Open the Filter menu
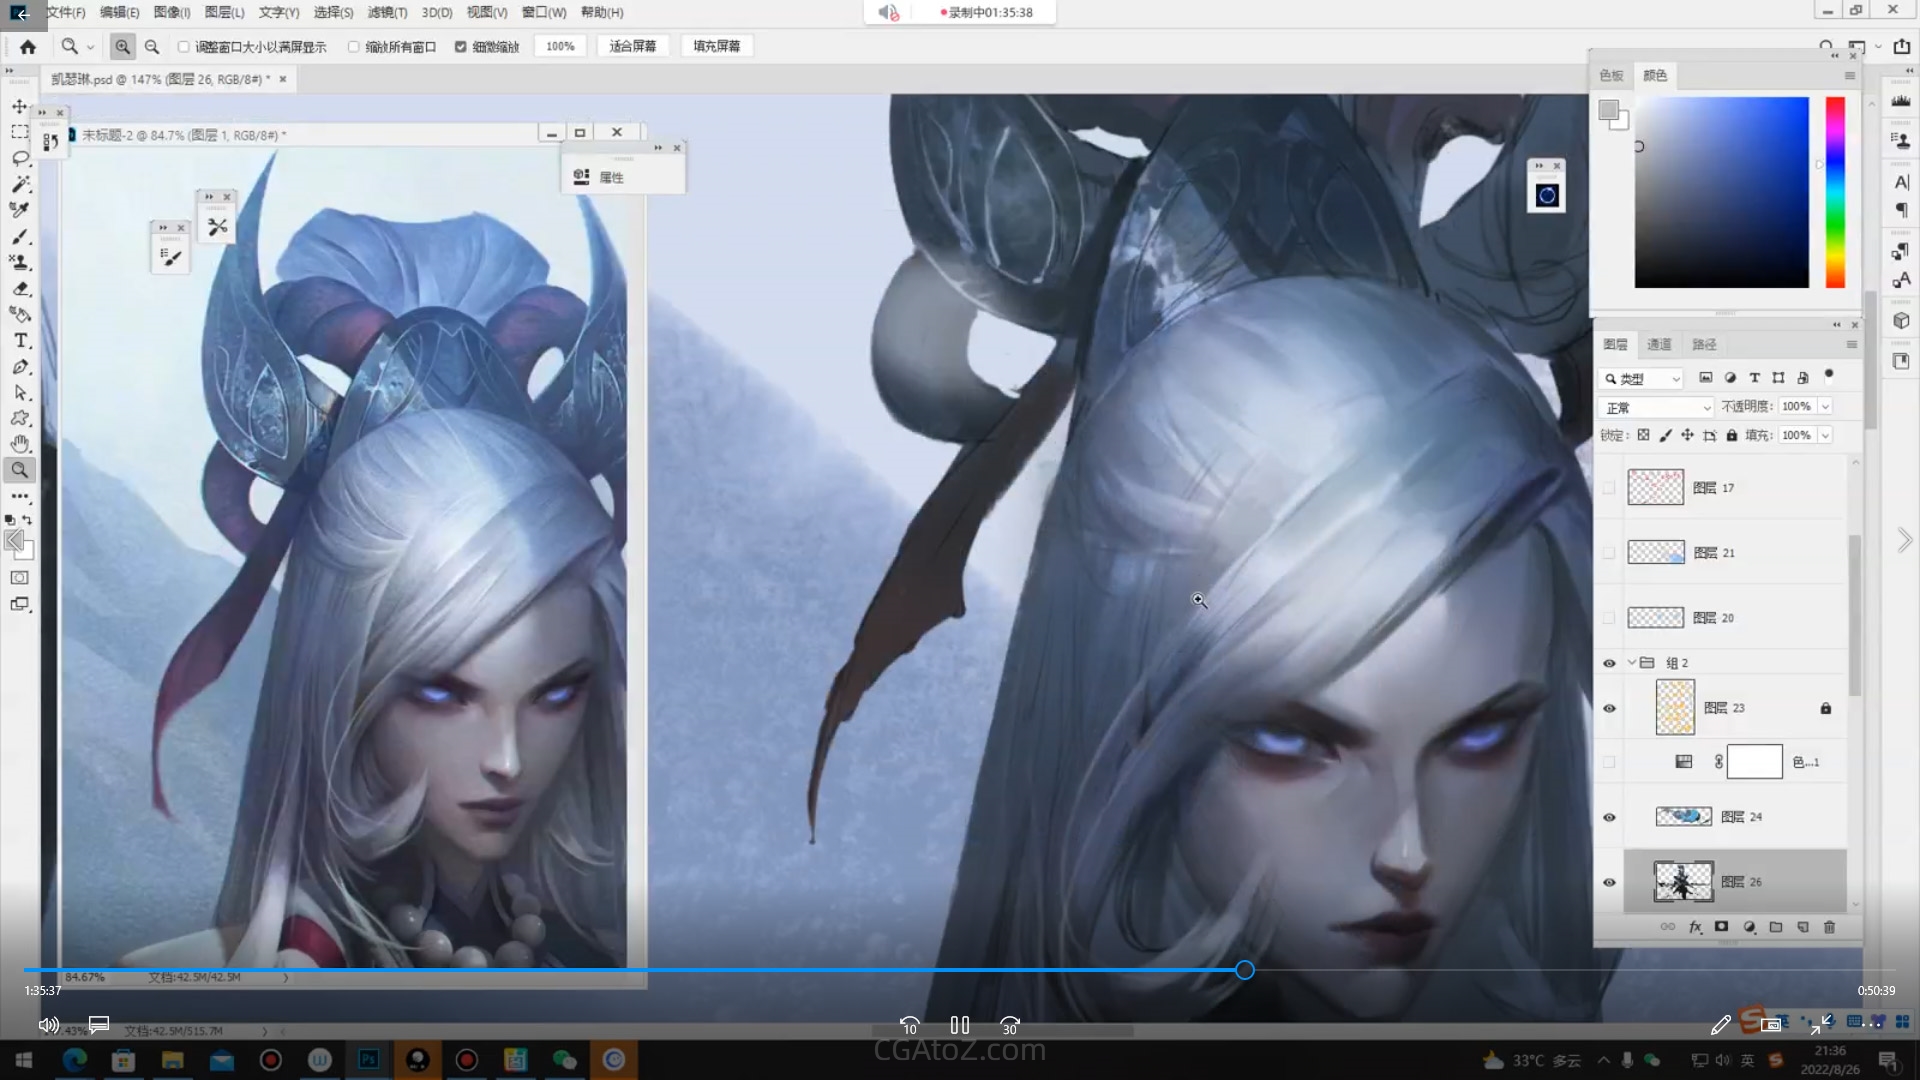Screen dimensions: 1920x1080 (x=386, y=12)
